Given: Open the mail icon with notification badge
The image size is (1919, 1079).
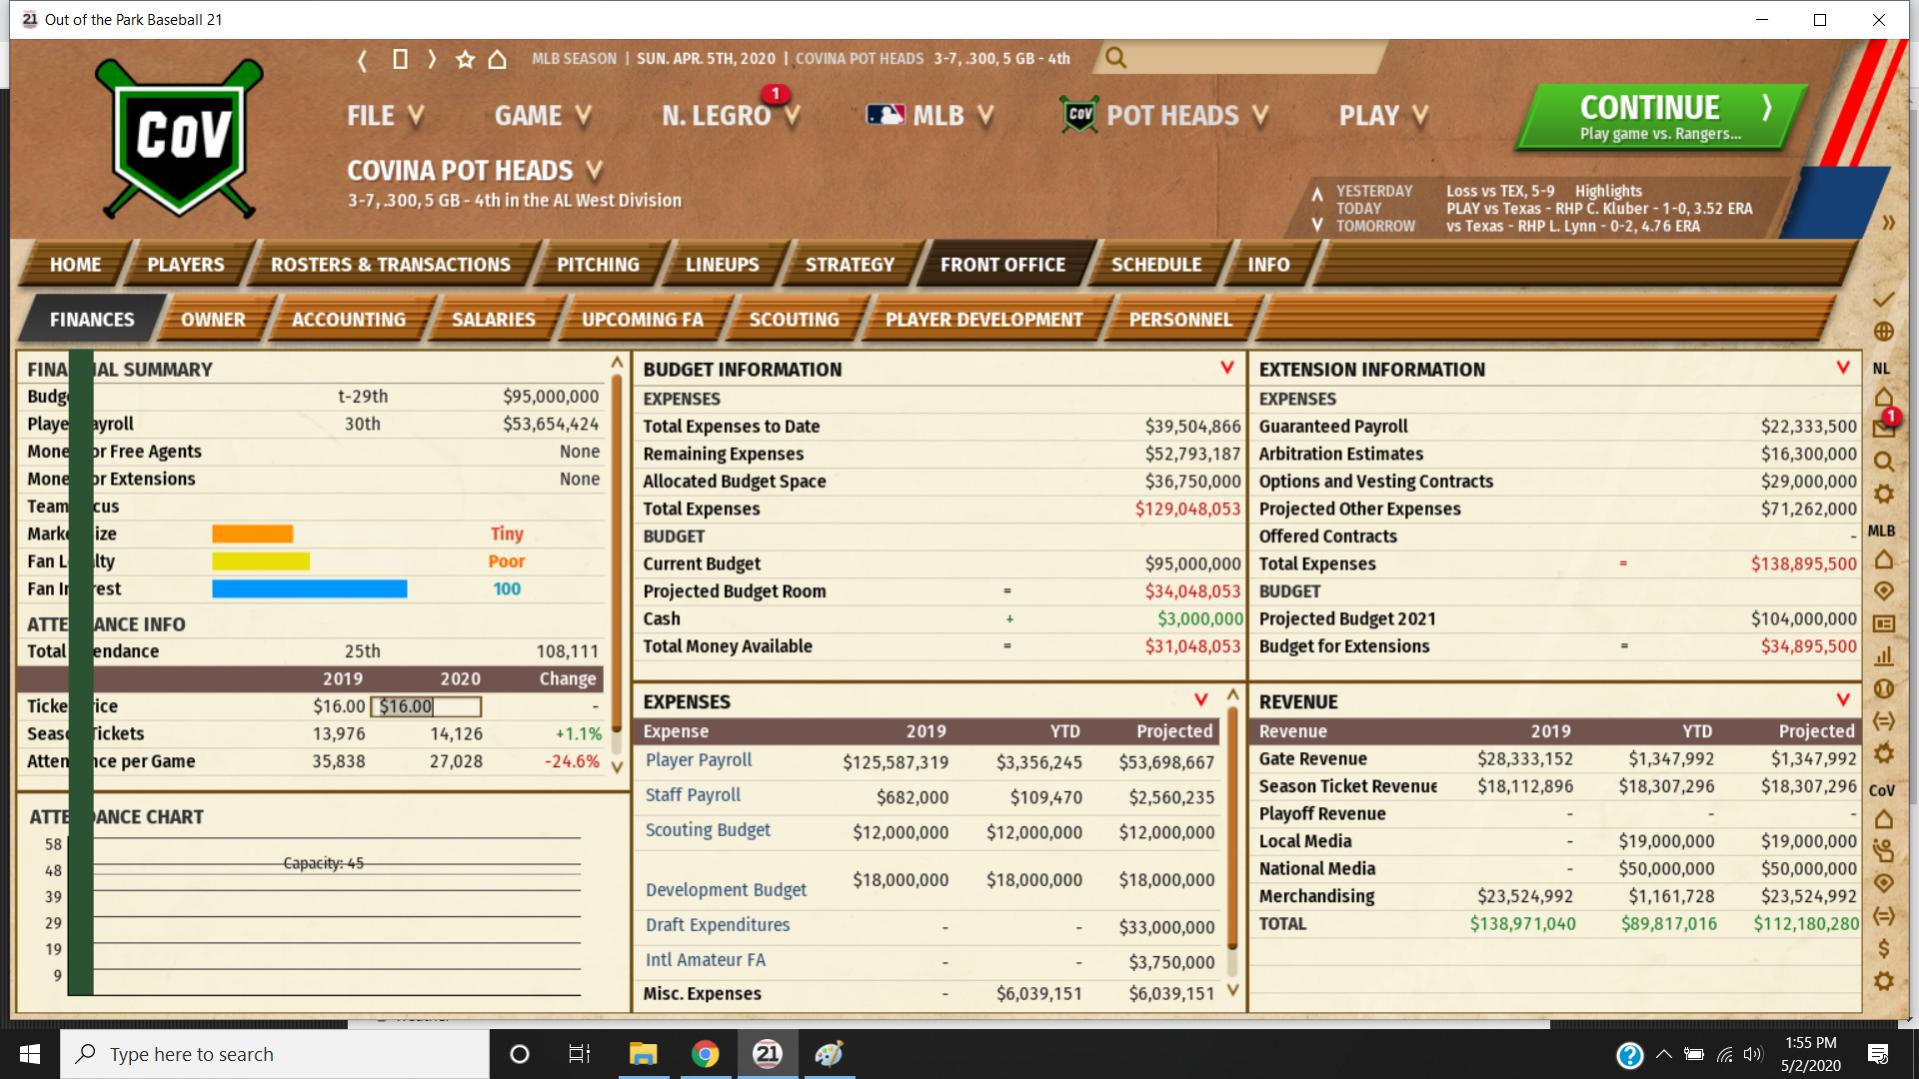Looking at the screenshot, I should pos(1884,427).
